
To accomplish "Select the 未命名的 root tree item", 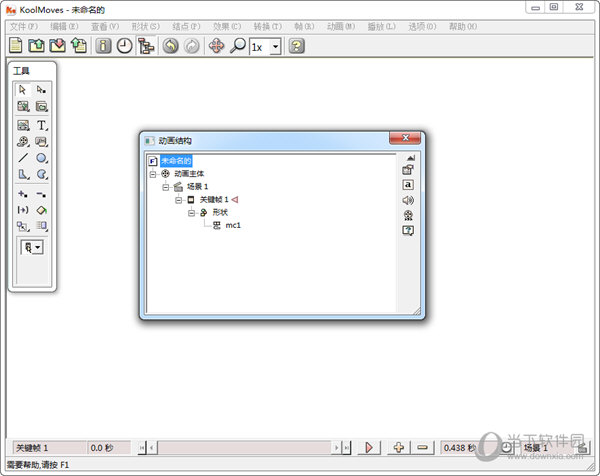I will 176,161.
